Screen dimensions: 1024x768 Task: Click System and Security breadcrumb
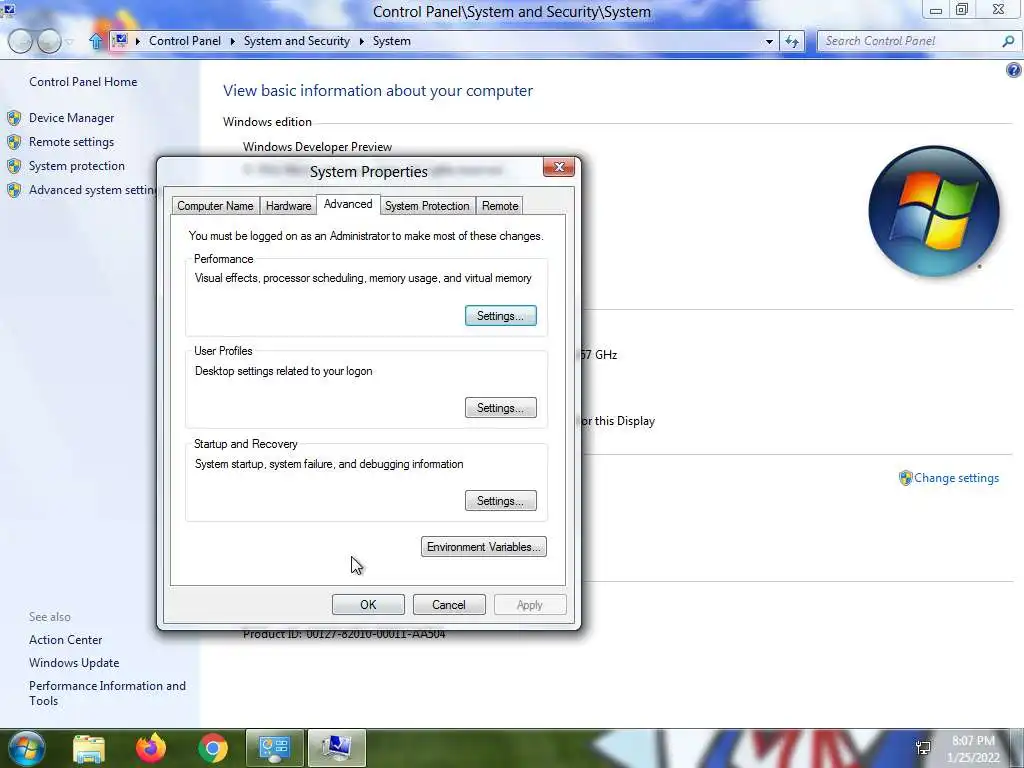296,41
